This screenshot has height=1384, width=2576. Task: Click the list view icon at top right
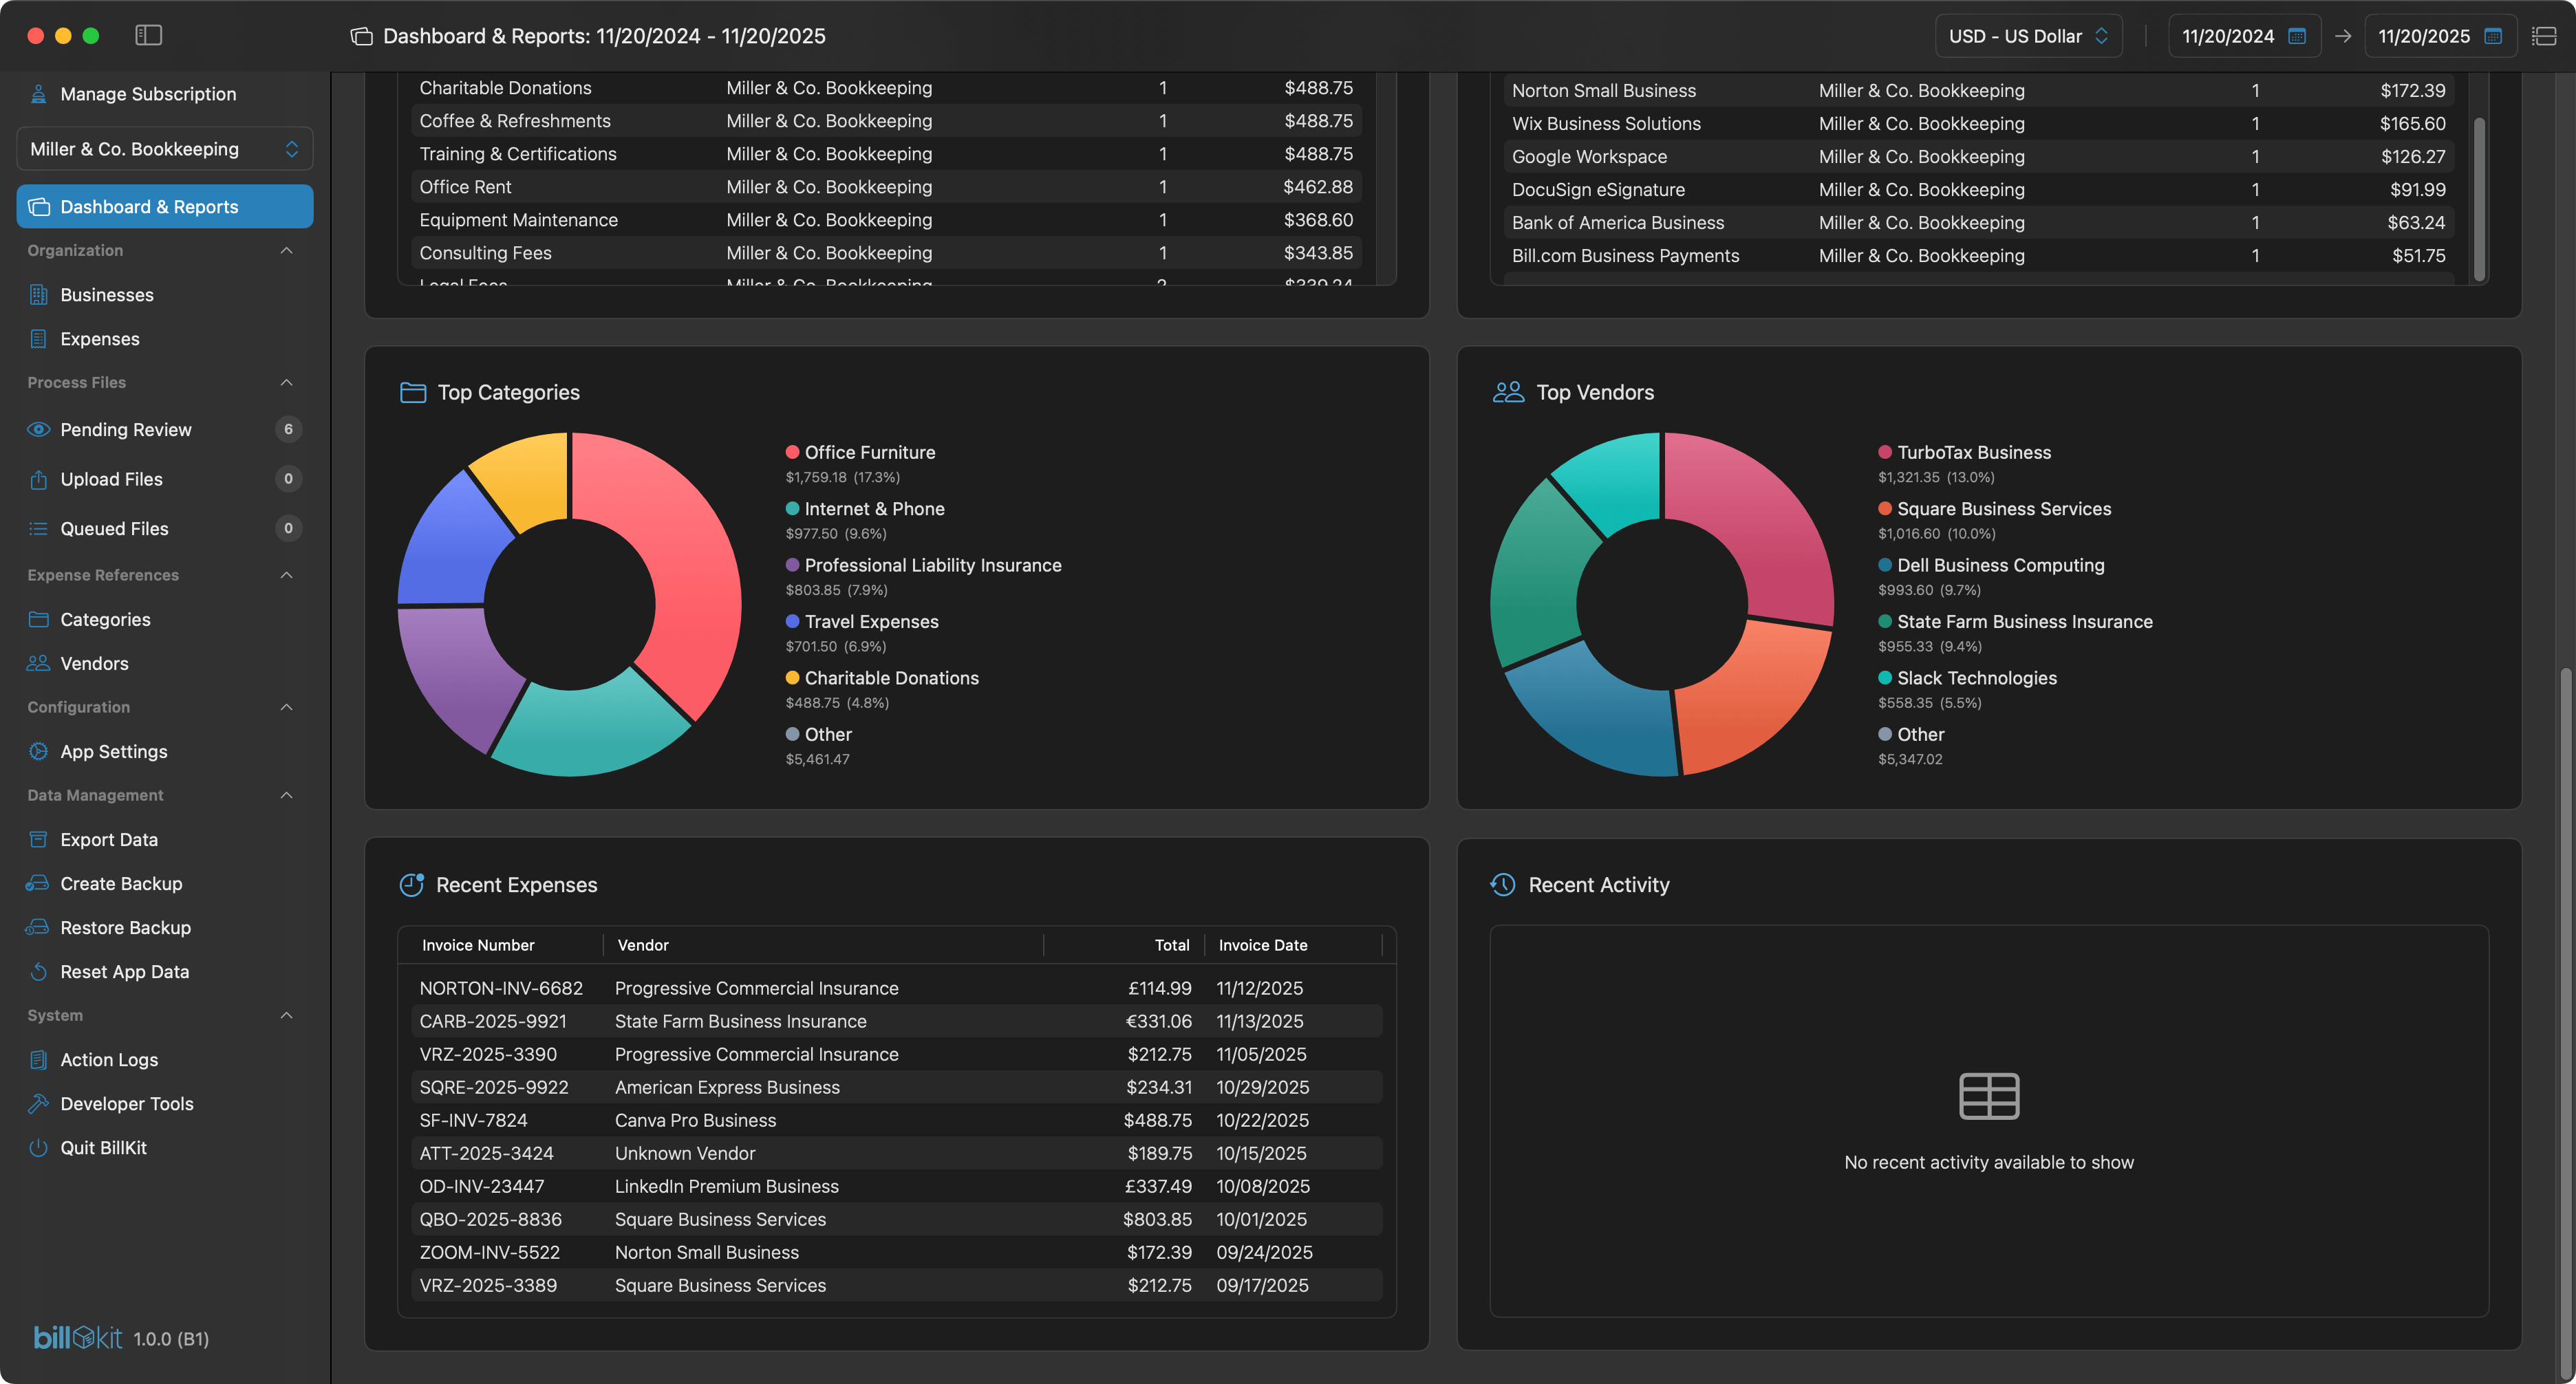point(2544,35)
